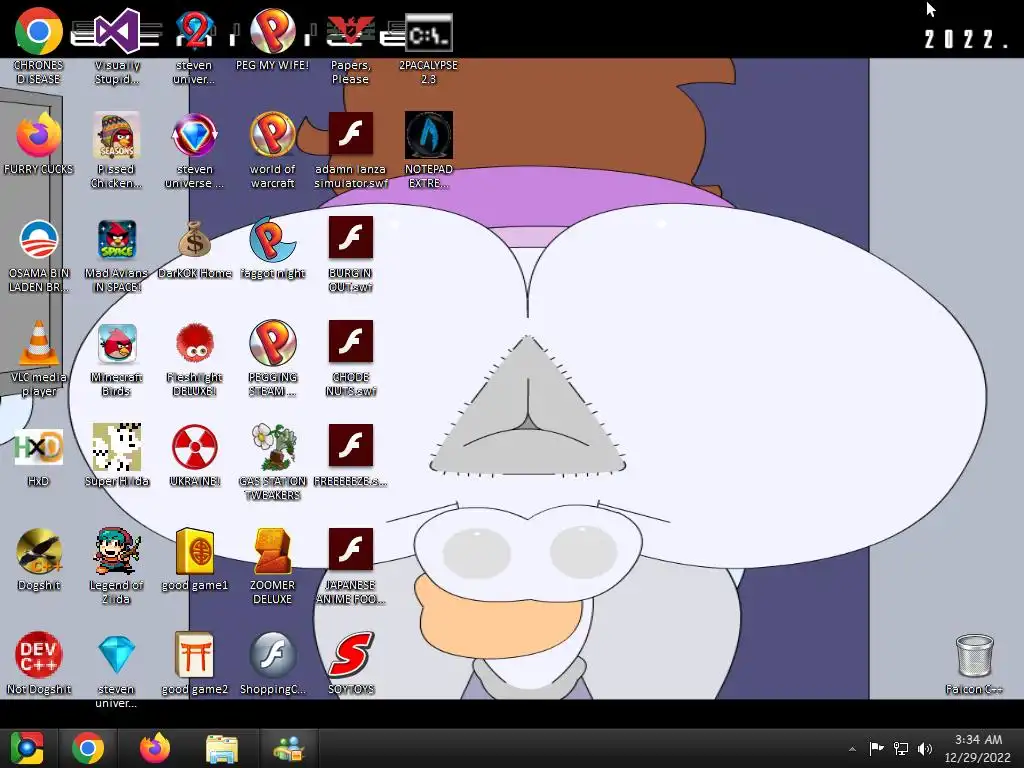Launch Firefox from the taskbar
The width and height of the screenshot is (1024, 768).
click(155, 748)
